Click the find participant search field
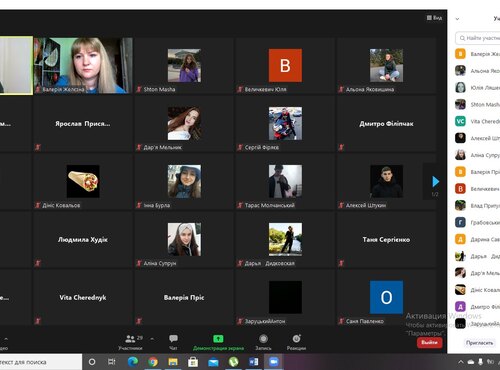 478,38
